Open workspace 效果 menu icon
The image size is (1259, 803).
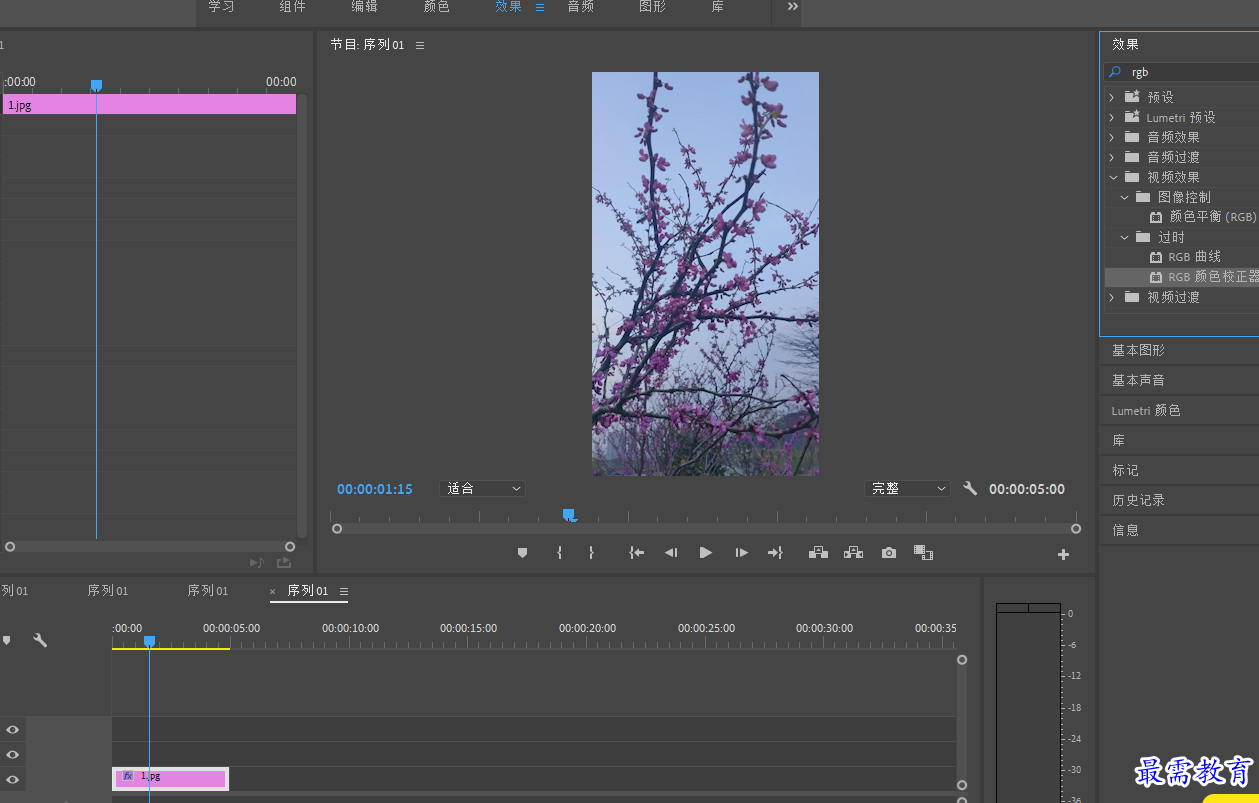[x=540, y=7]
